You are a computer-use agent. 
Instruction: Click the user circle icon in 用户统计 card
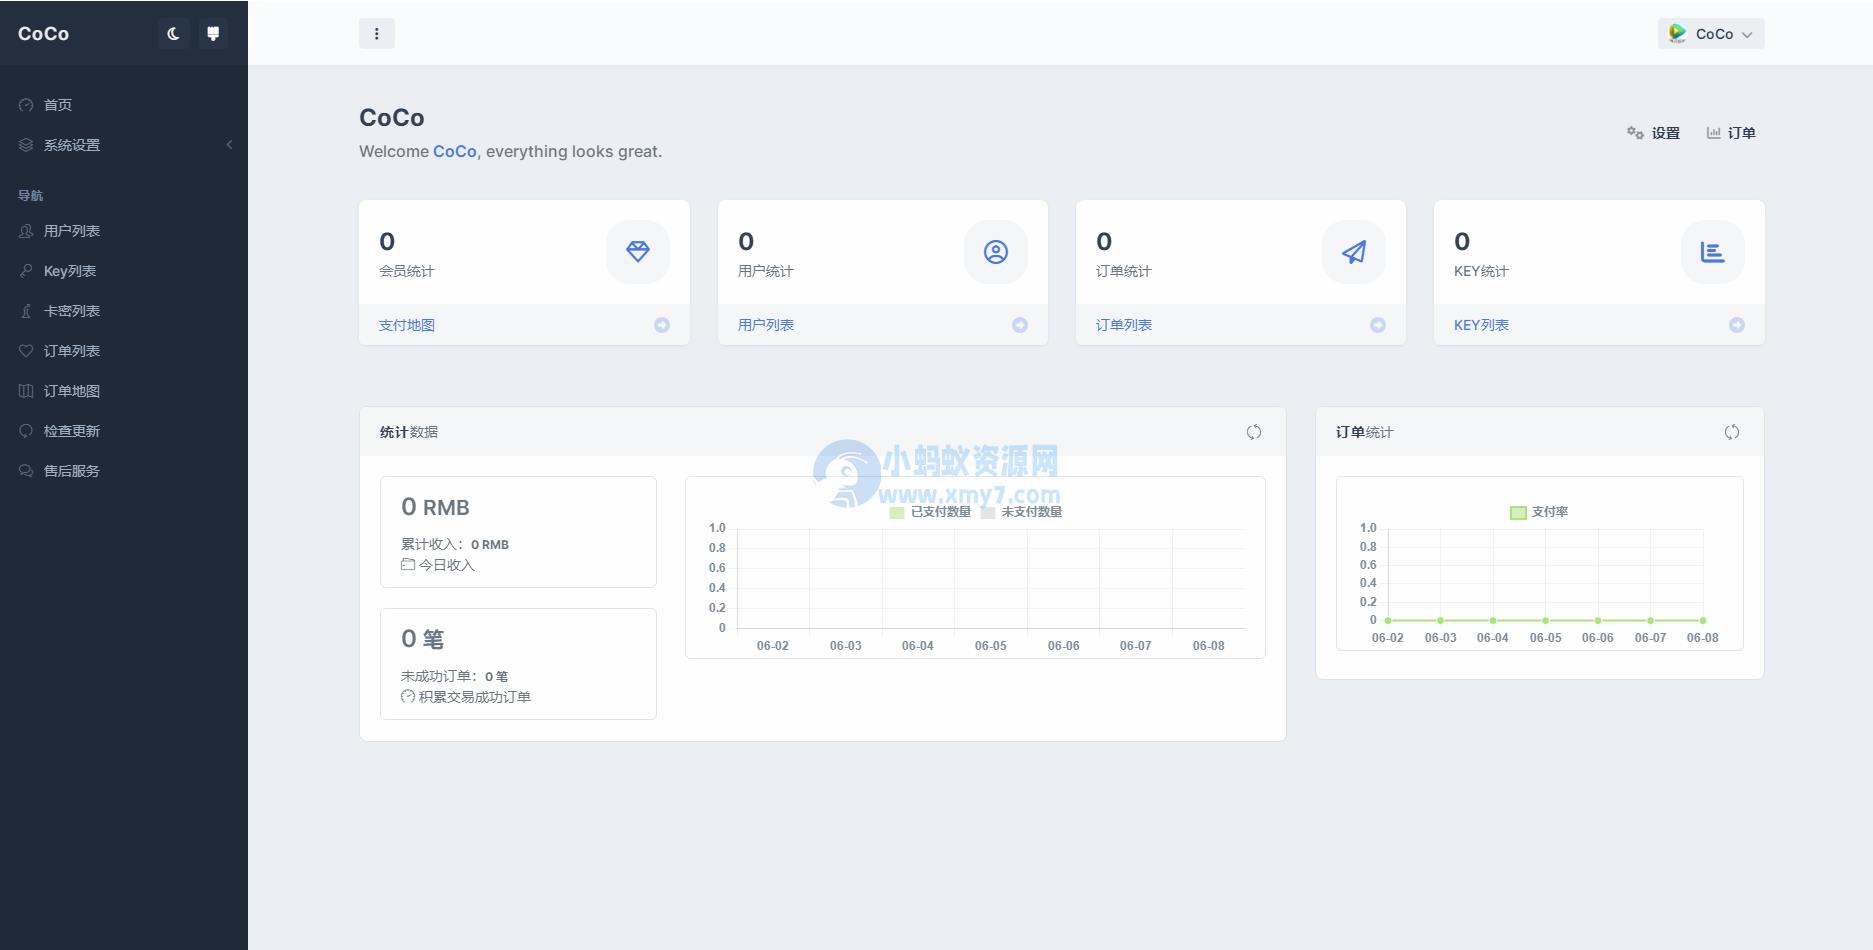click(996, 252)
